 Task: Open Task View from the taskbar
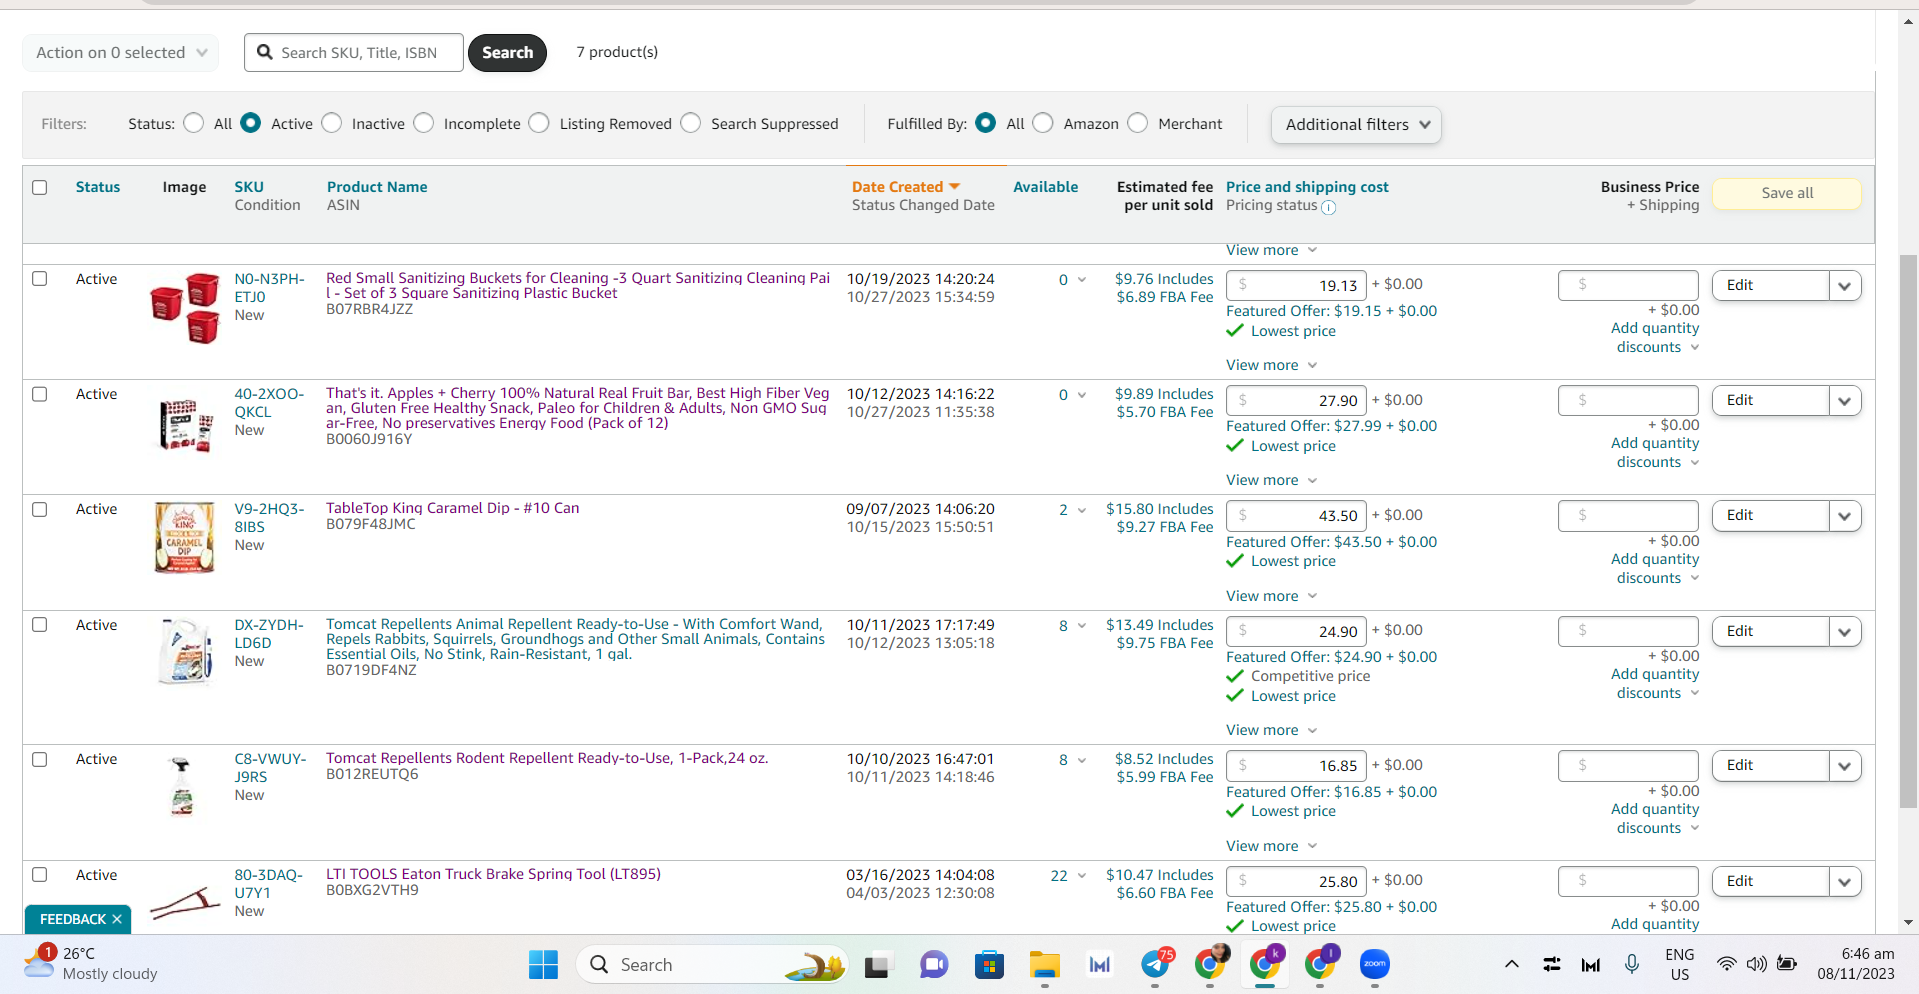(877, 965)
